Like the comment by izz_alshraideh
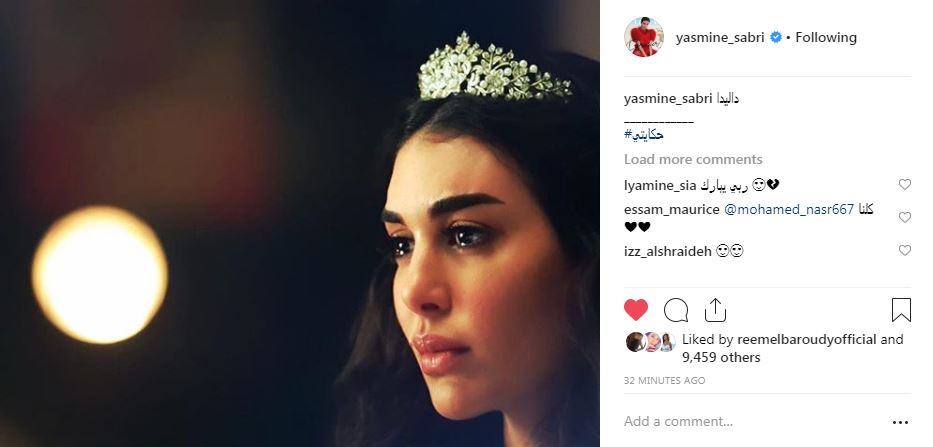 click(x=904, y=251)
